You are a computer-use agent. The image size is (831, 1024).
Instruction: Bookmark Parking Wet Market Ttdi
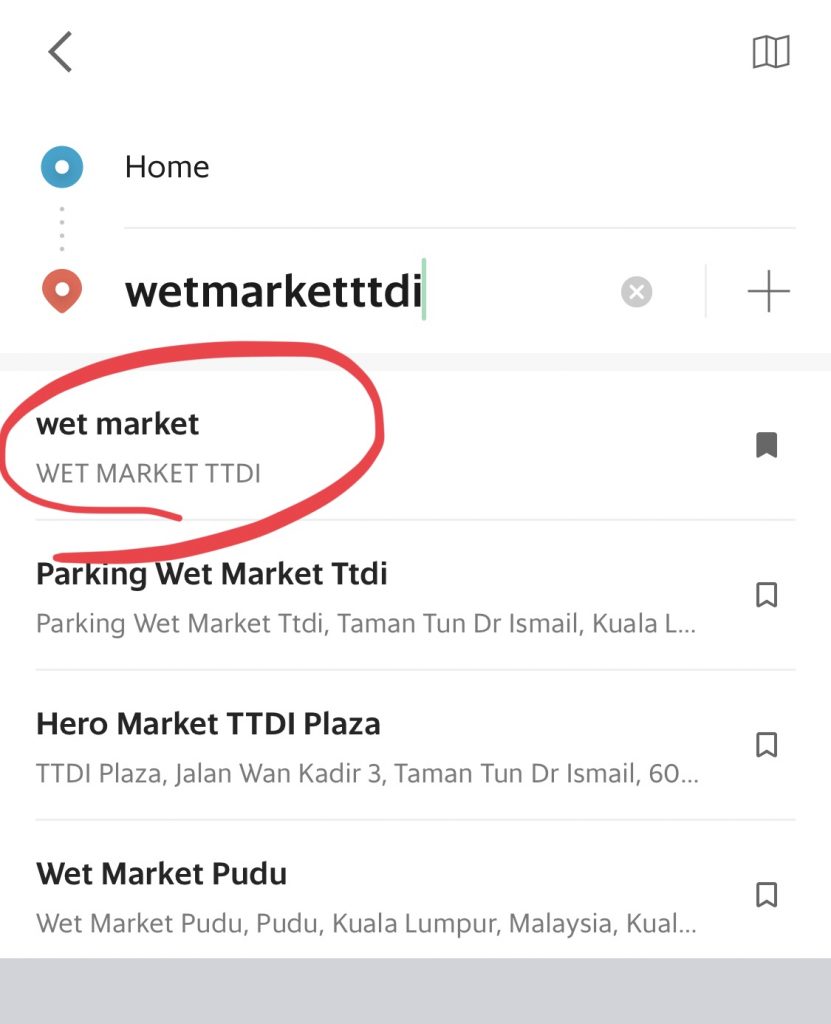[x=766, y=594]
